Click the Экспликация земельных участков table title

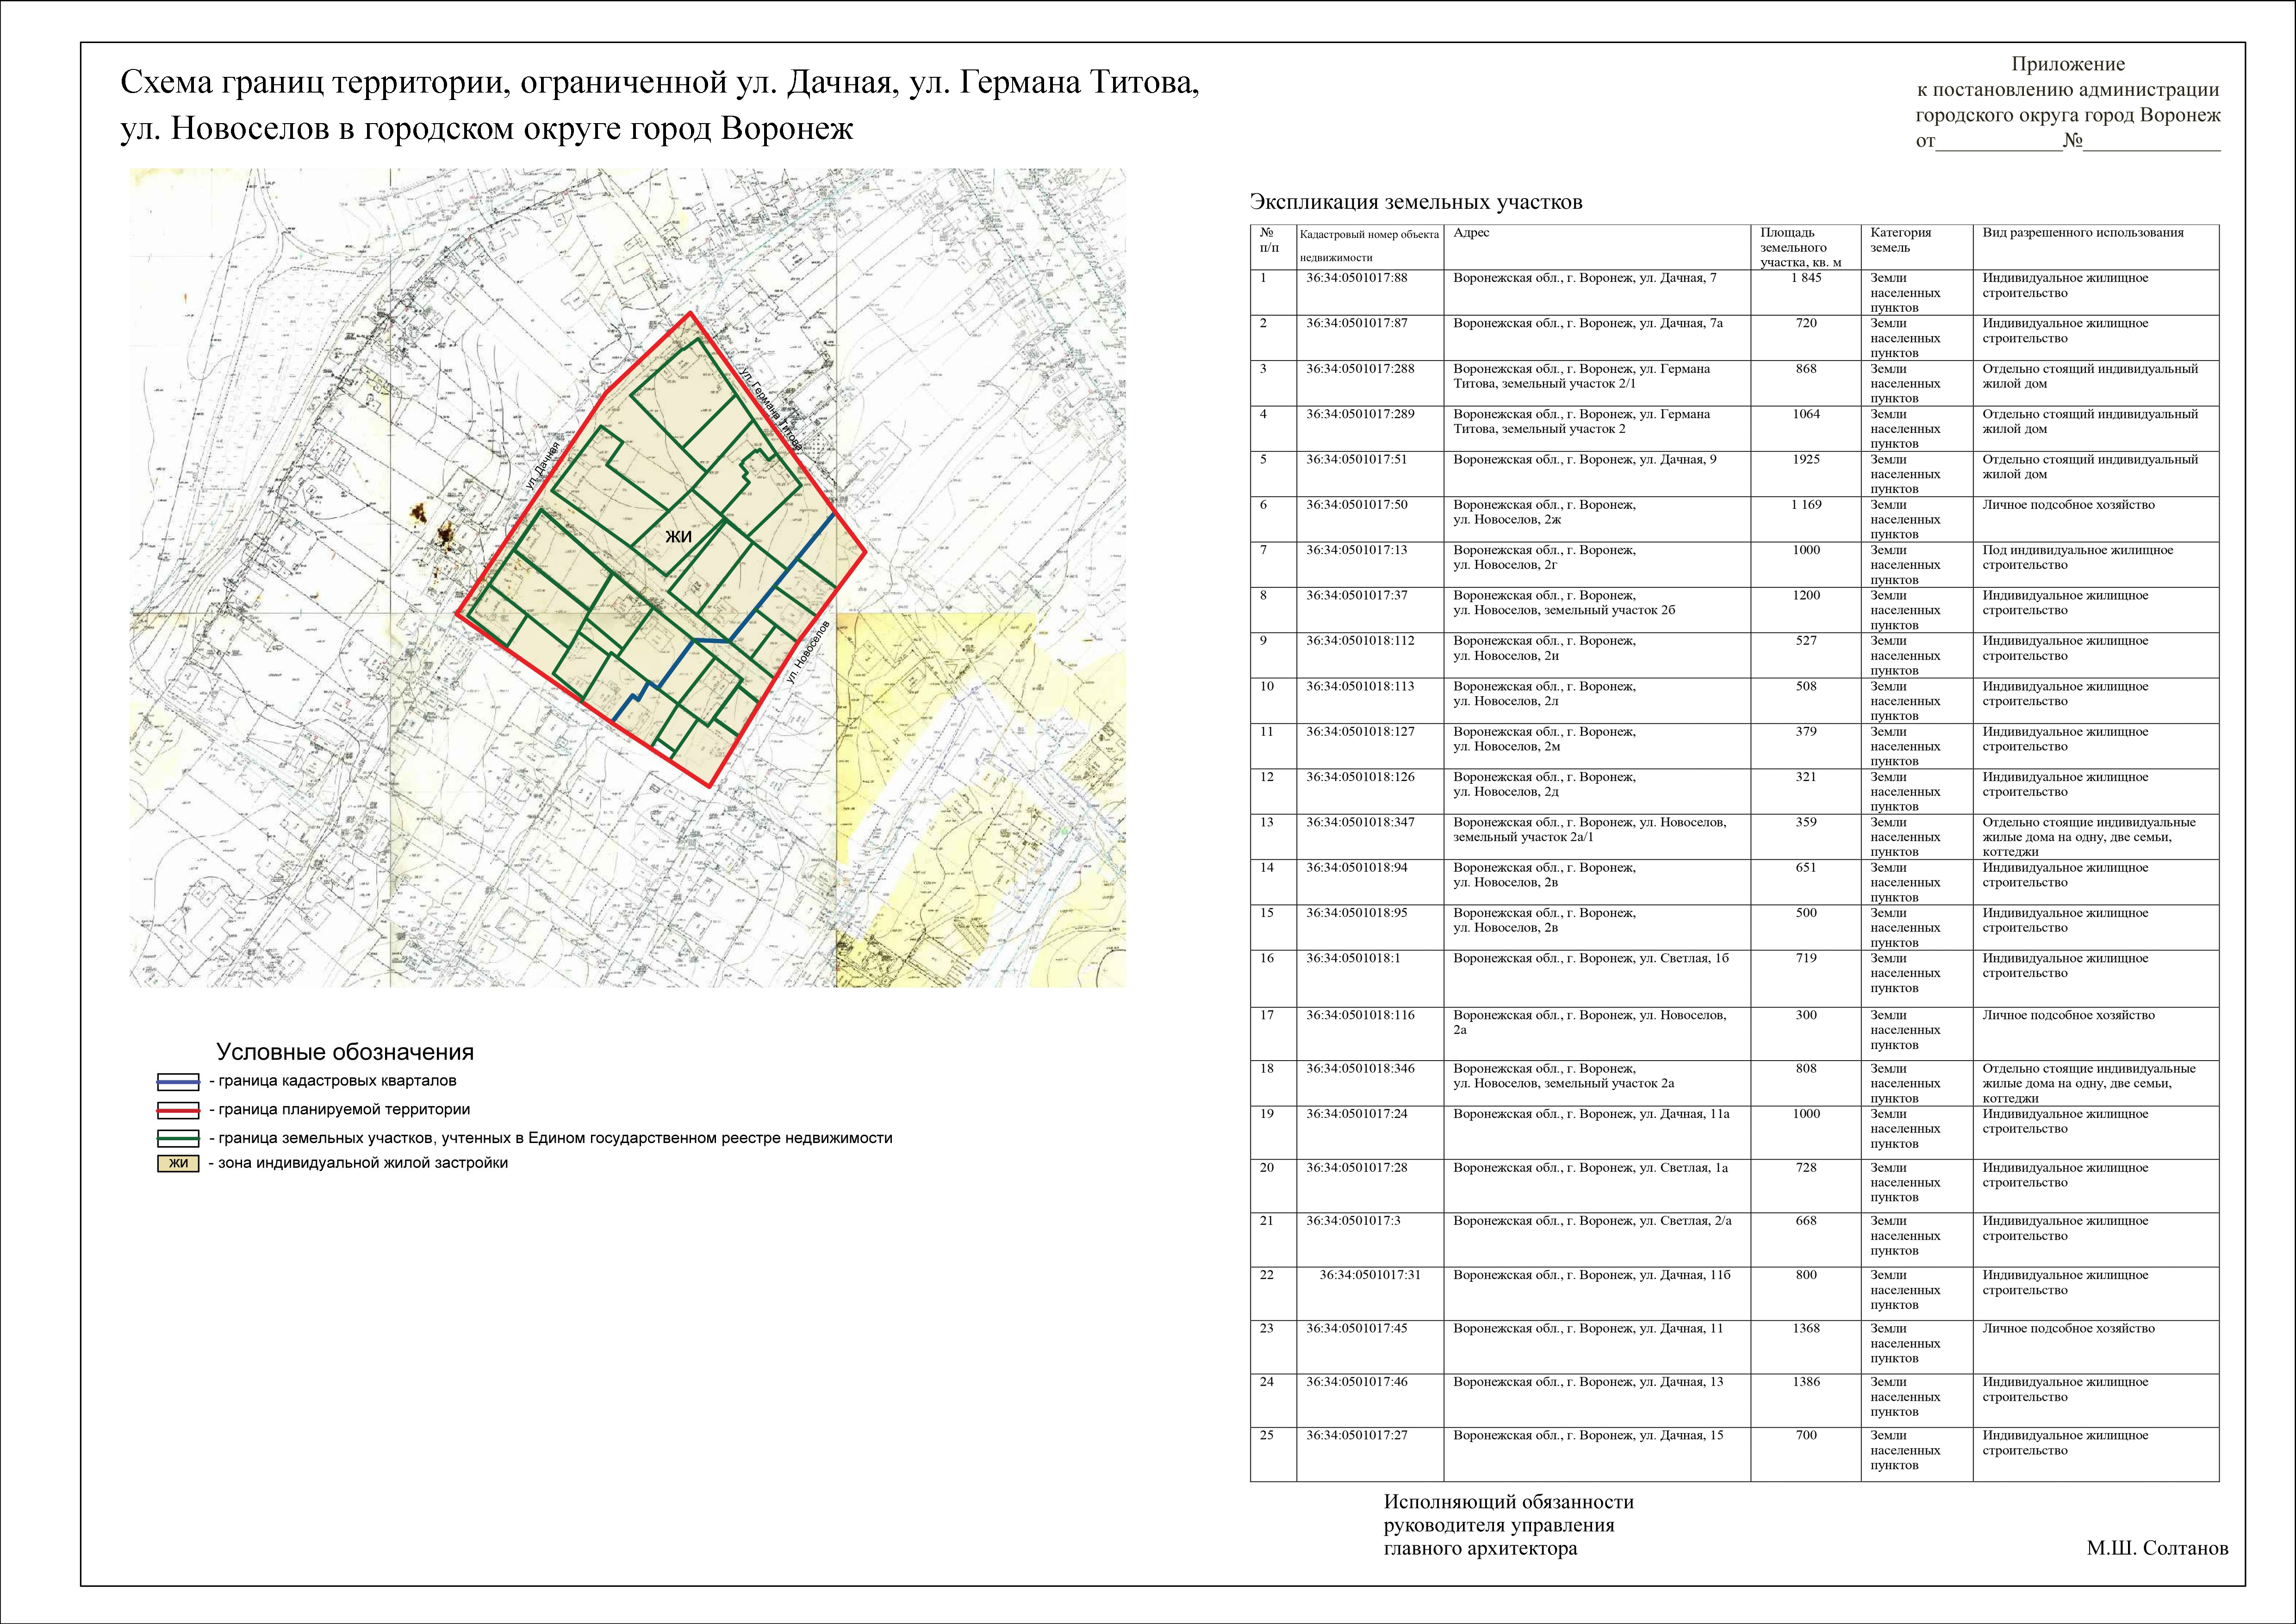[1416, 202]
